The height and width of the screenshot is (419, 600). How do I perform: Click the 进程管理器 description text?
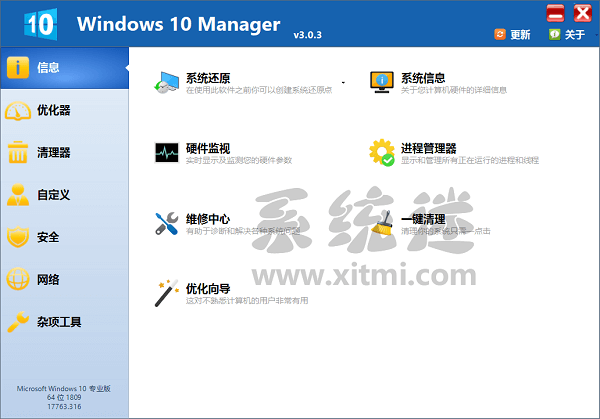(470, 160)
